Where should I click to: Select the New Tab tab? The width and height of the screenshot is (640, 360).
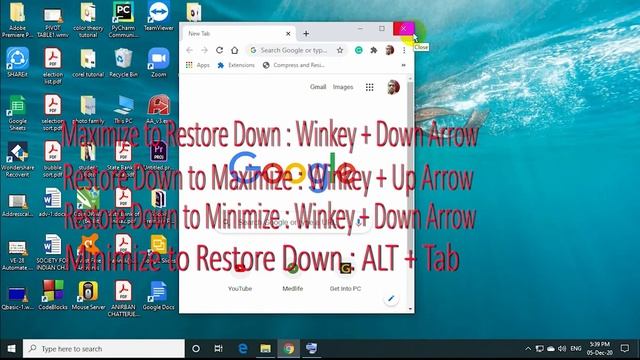[x=238, y=33]
